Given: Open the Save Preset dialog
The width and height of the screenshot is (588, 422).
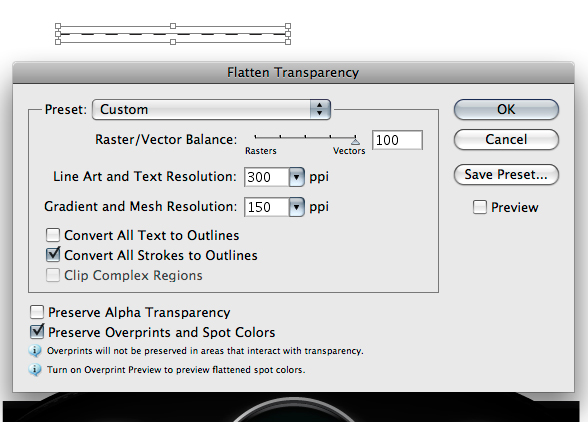Looking at the screenshot, I should tap(506, 174).
